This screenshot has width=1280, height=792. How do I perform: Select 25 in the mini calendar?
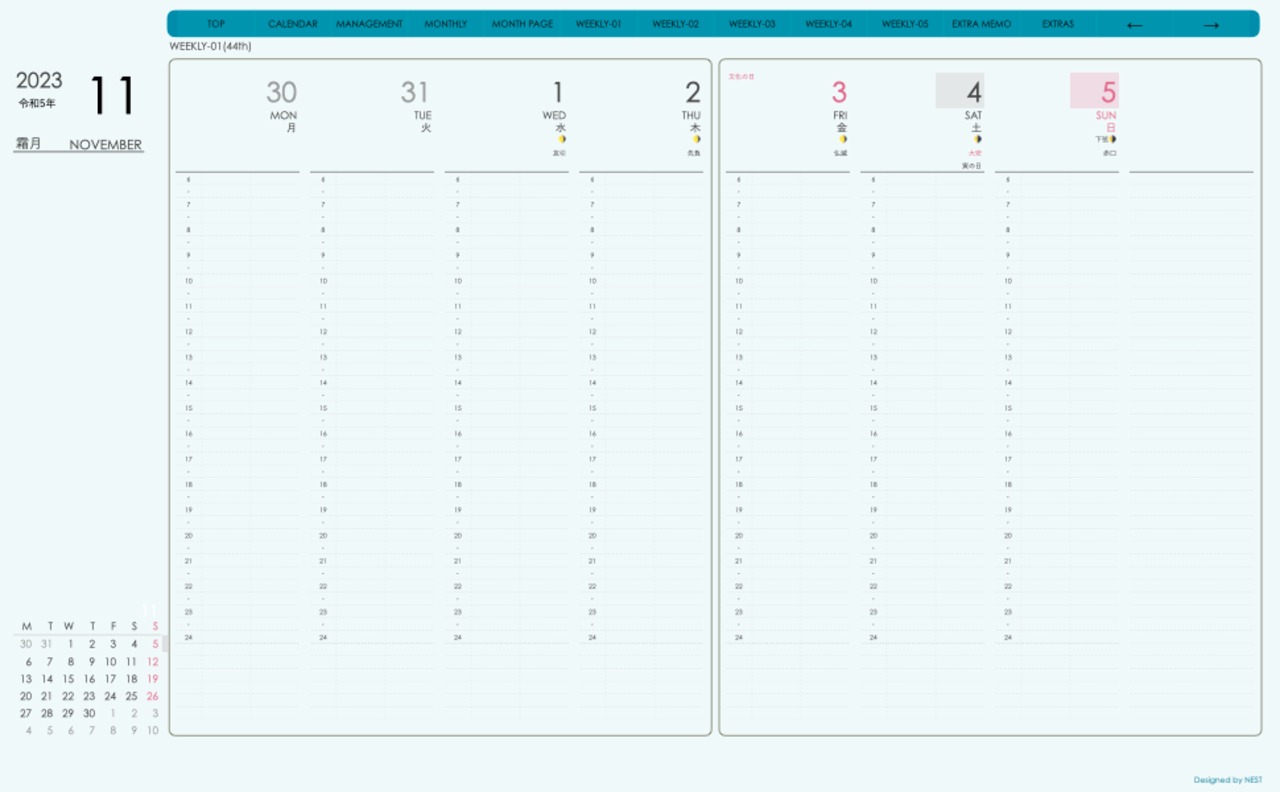click(x=131, y=696)
